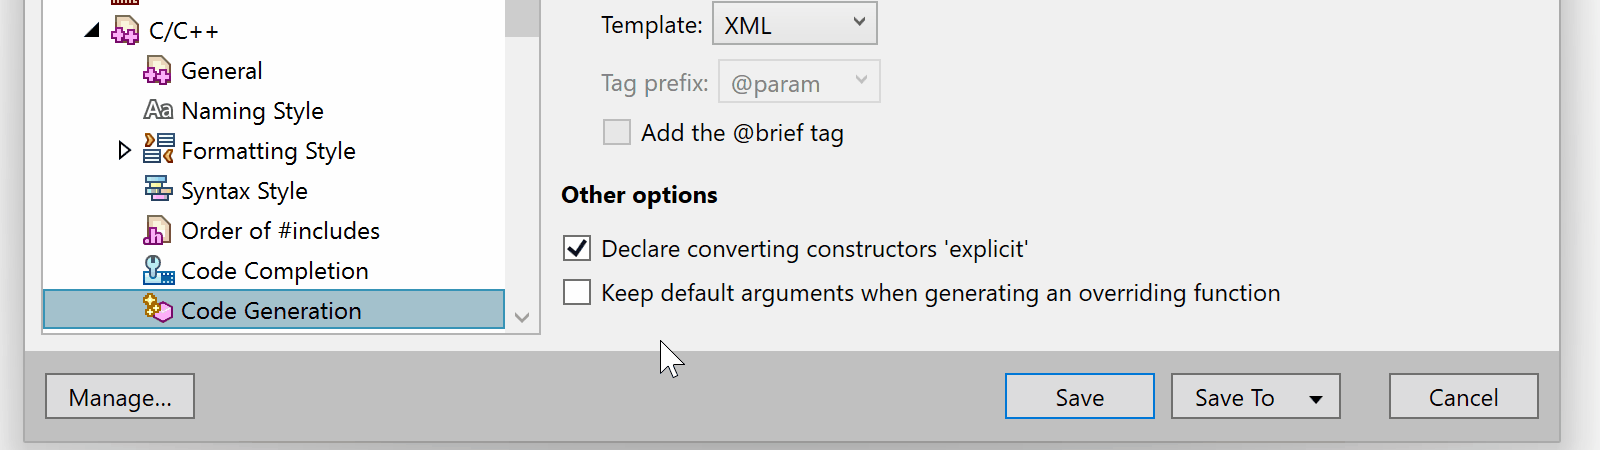Click the Syntax Style icon

coord(158,189)
